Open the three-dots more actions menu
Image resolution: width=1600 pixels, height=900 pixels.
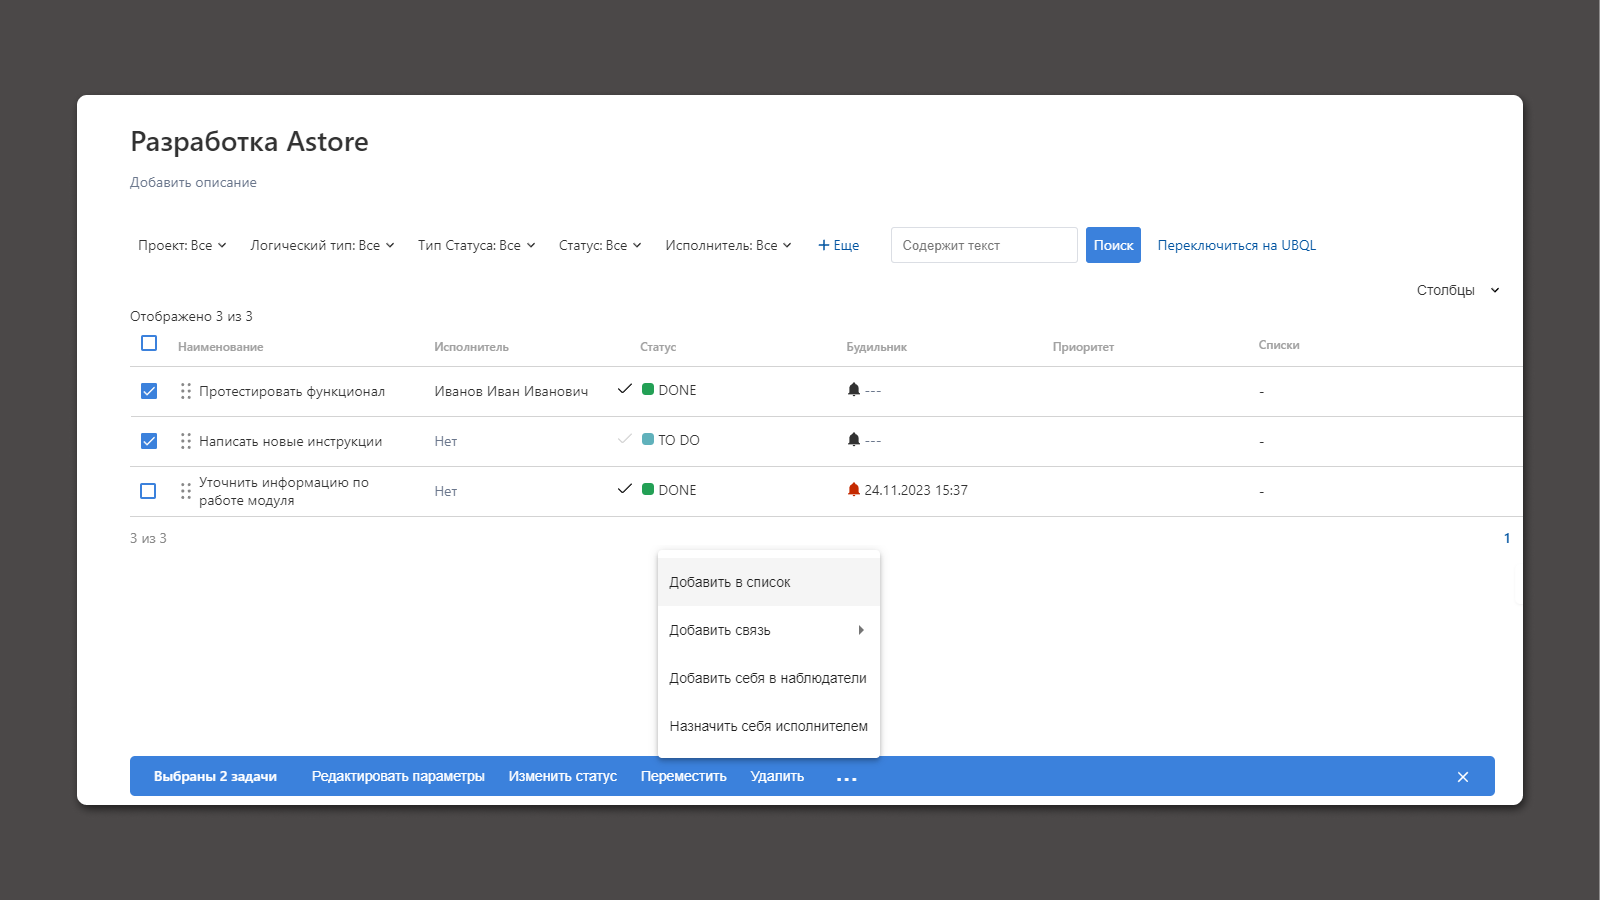[x=847, y=778]
